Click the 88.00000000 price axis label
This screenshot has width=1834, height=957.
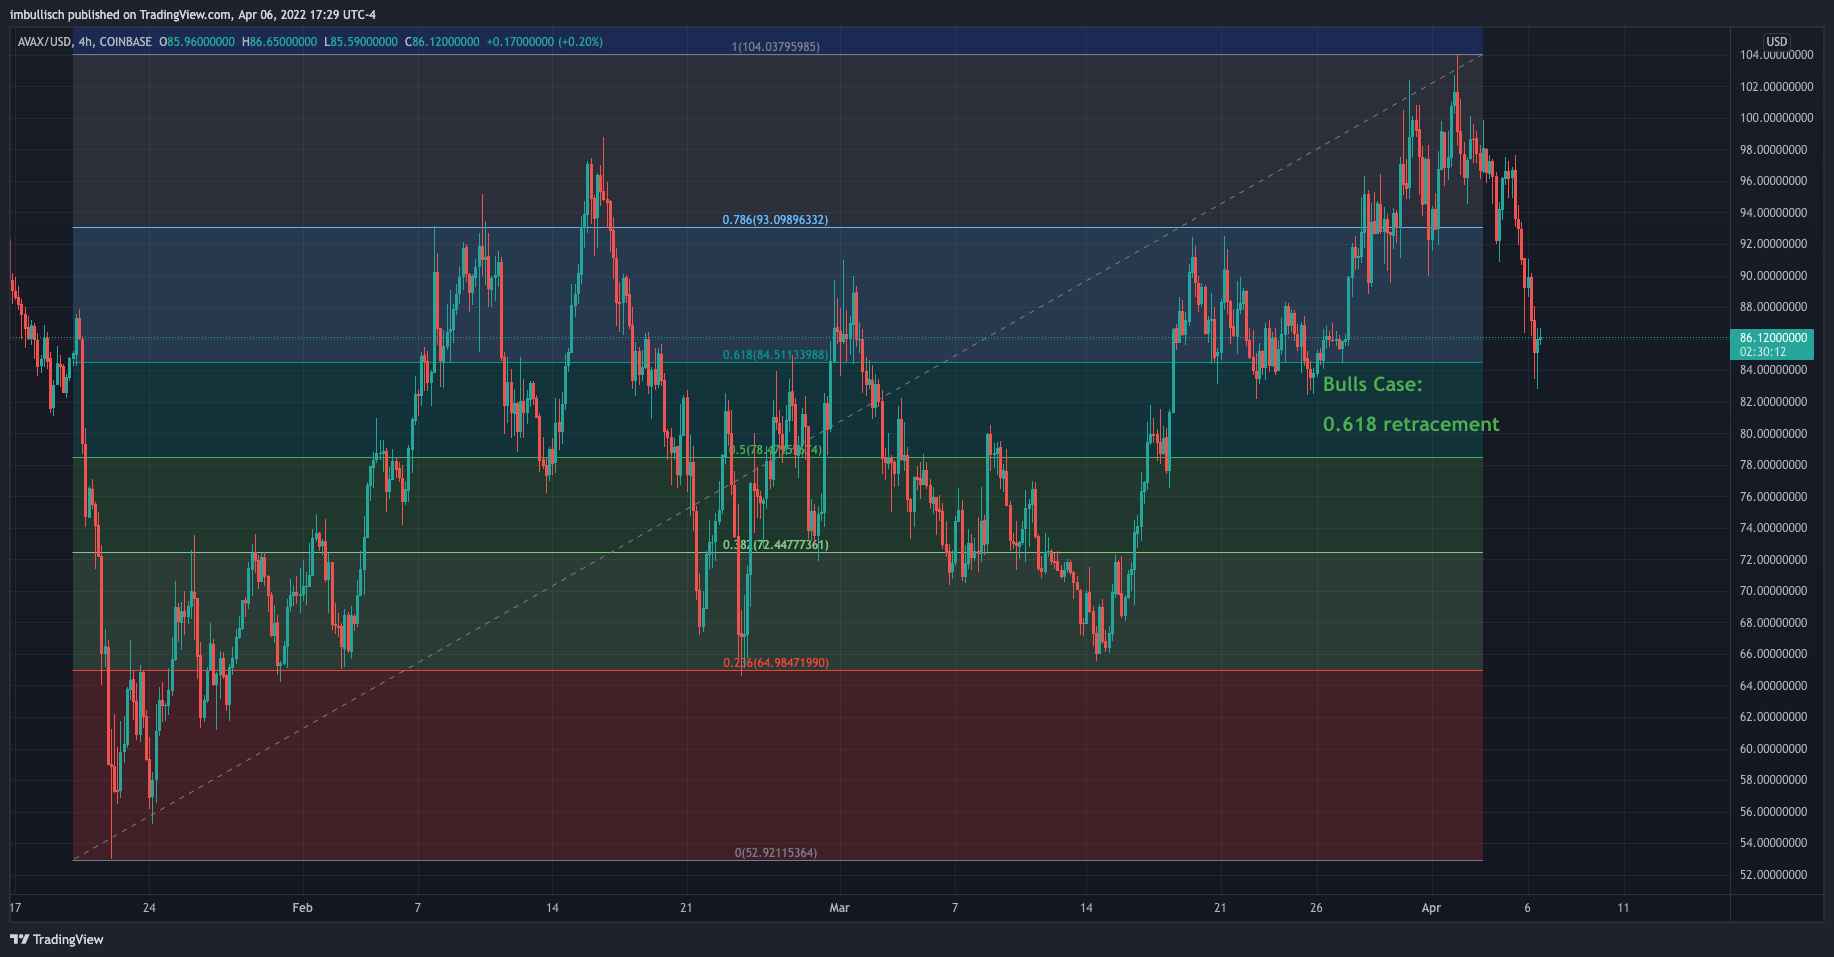pyautogui.click(x=1776, y=307)
